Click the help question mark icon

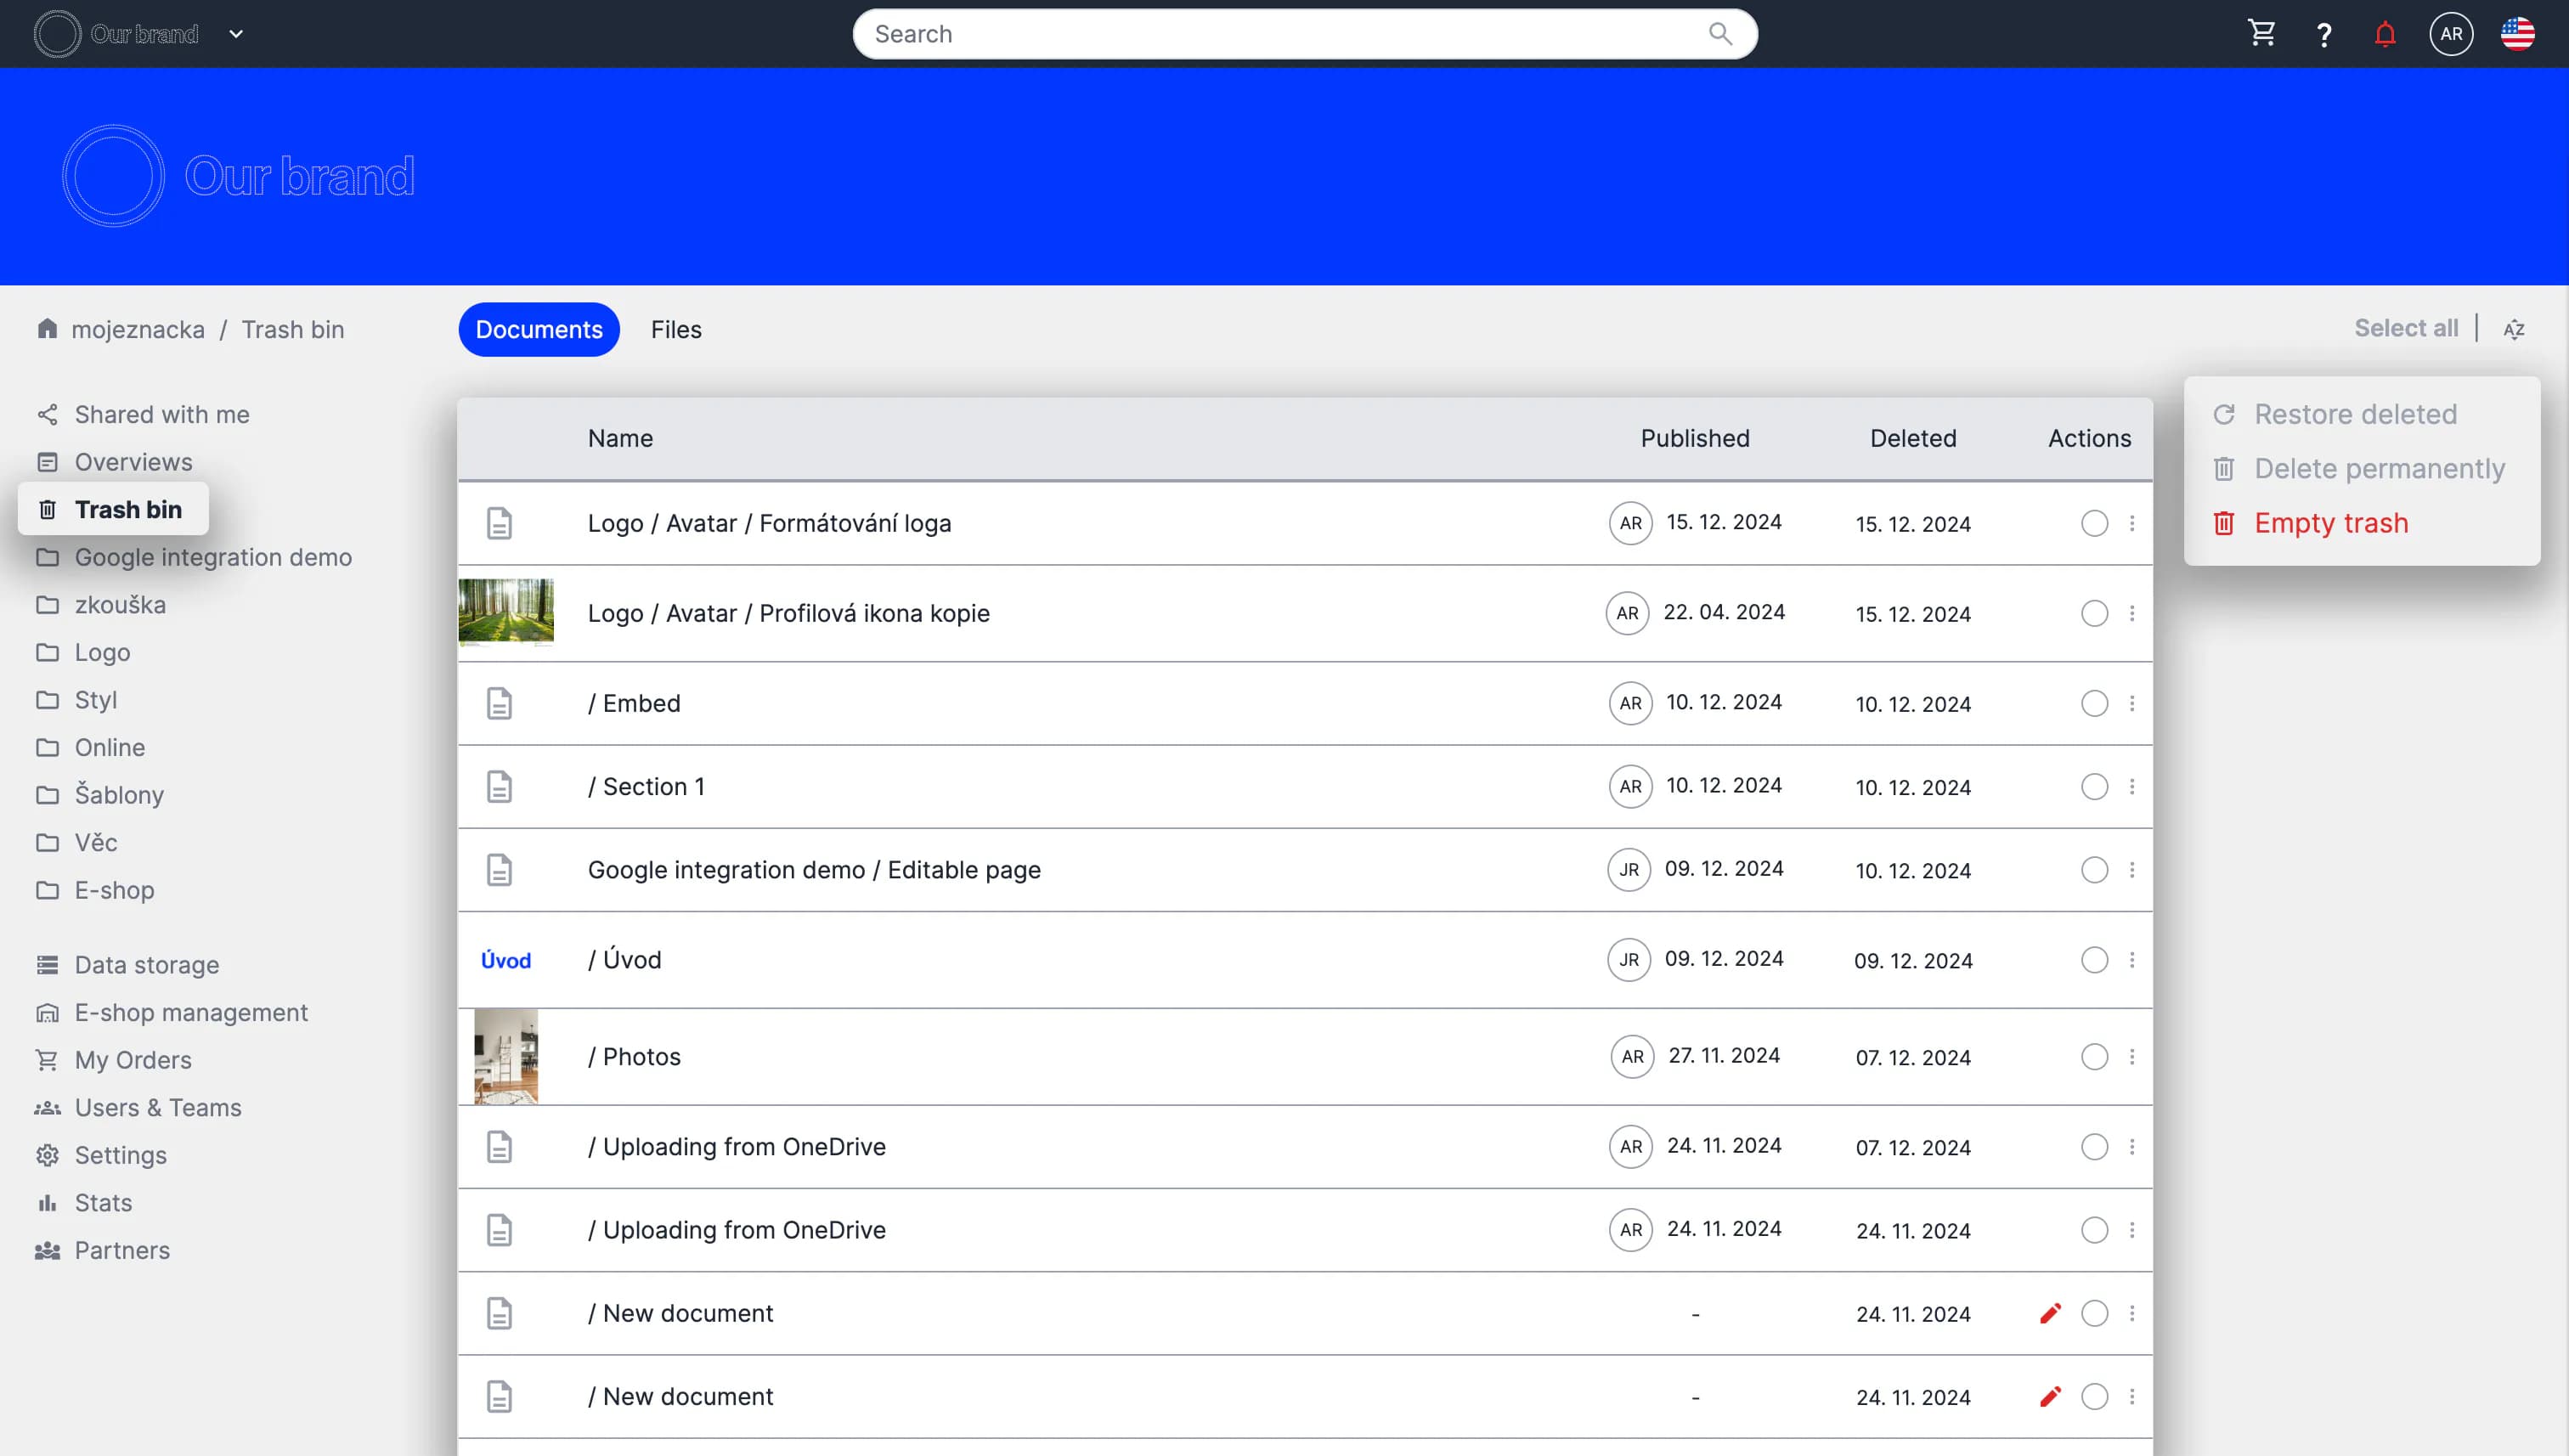point(2324,35)
